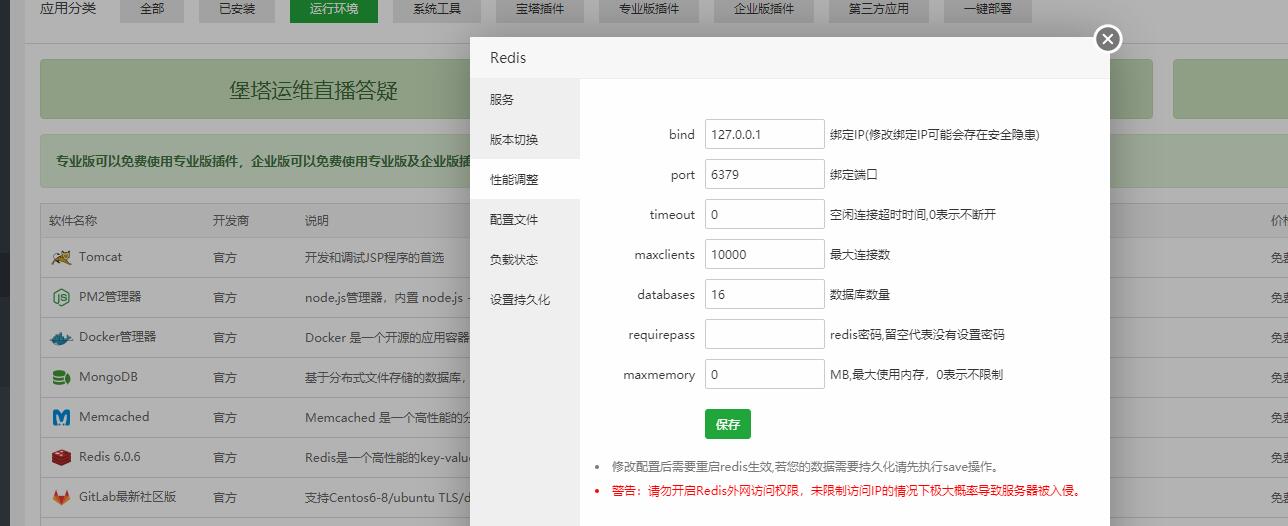This screenshot has width=1288, height=526.
Task: Click GitLab最新社区版 software name
Action: [128, 497]
